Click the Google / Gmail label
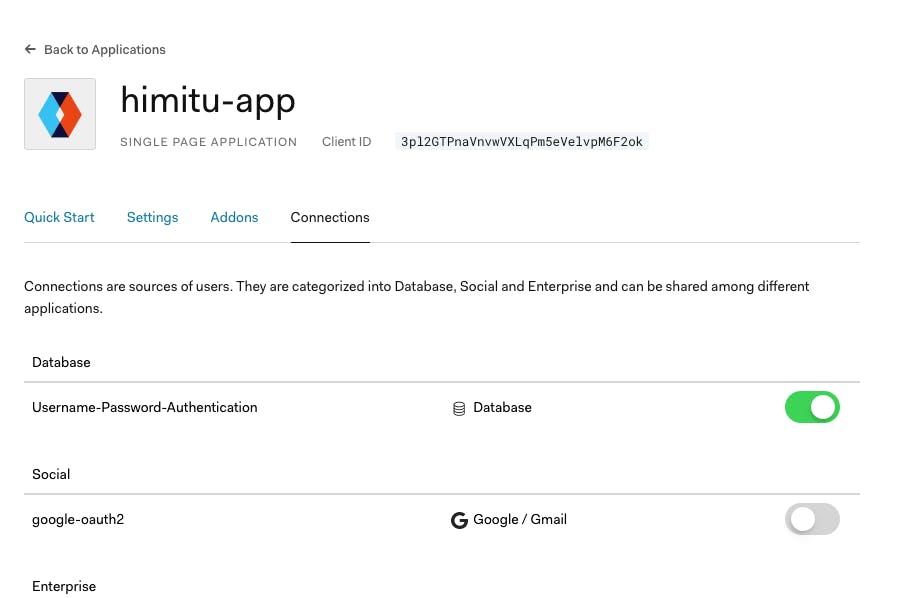Screen dimensions: 900x598 tap(520, 519)
